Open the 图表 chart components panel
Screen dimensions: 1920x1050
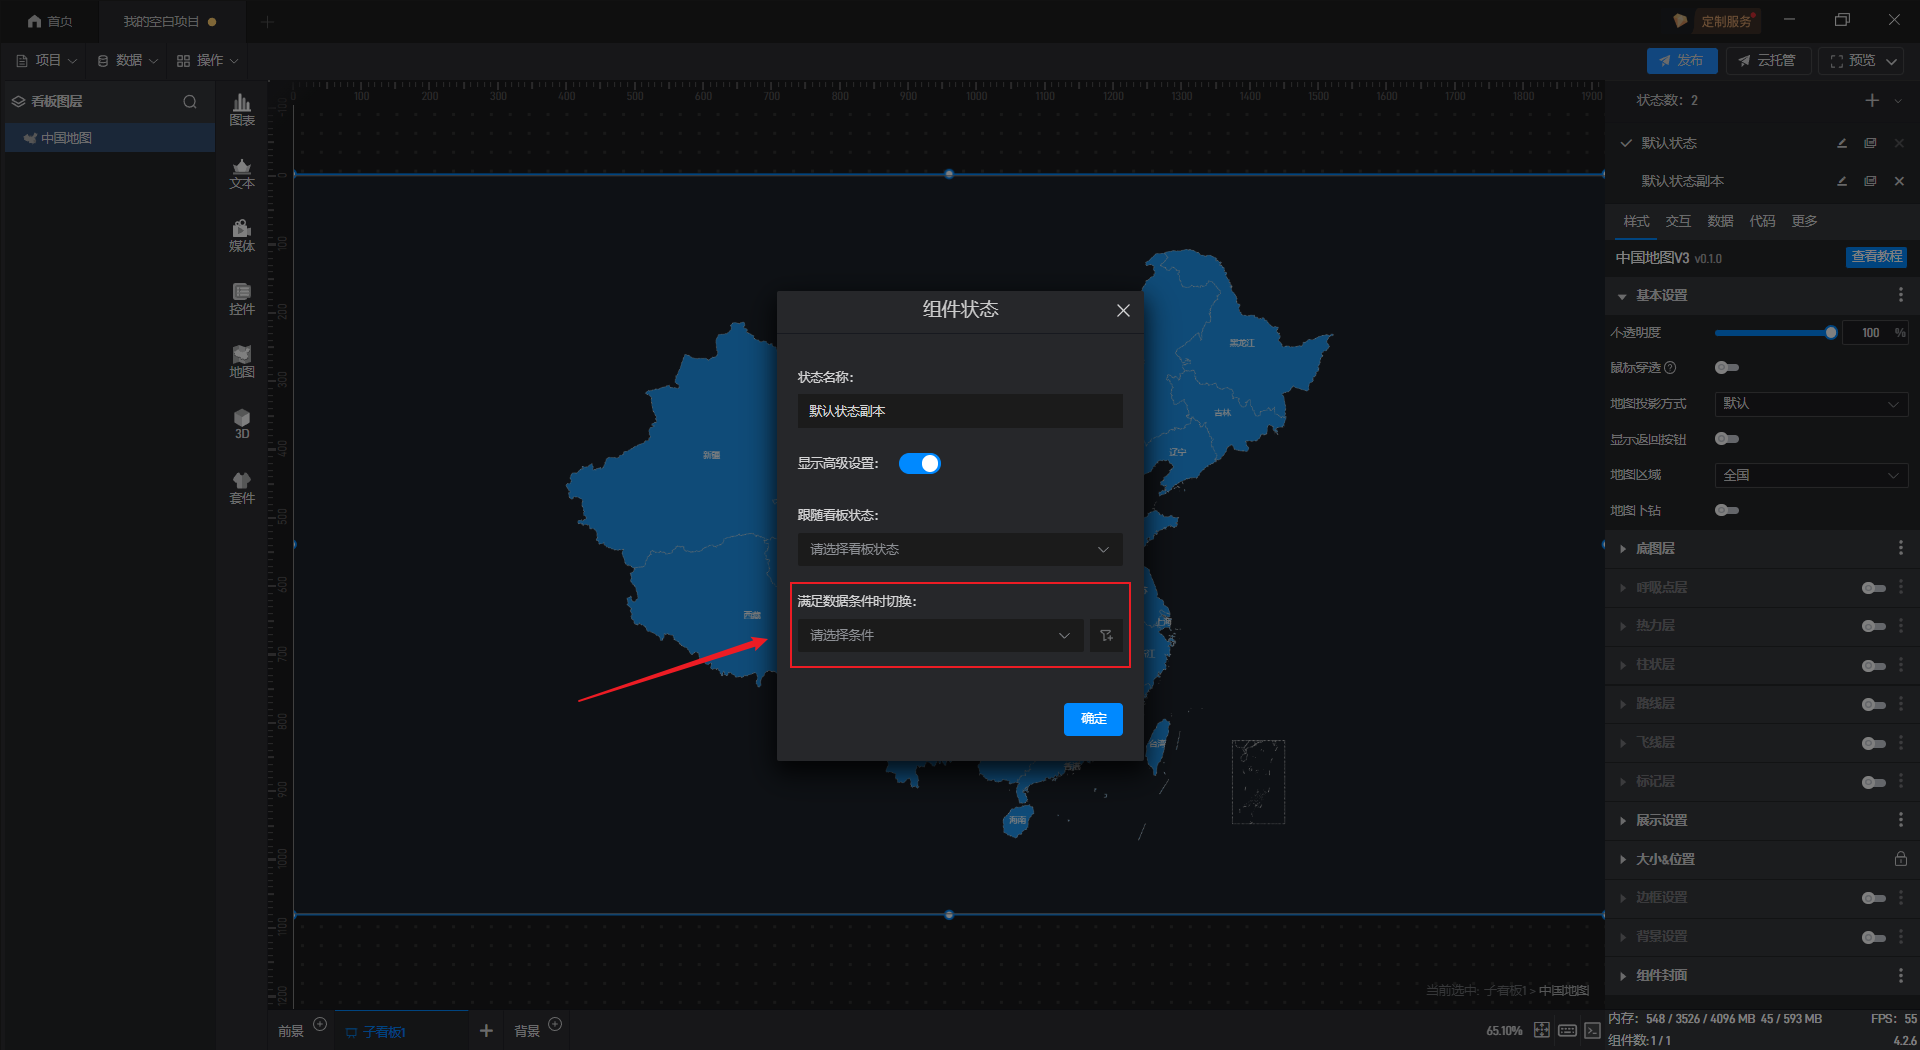pos(242,110)
